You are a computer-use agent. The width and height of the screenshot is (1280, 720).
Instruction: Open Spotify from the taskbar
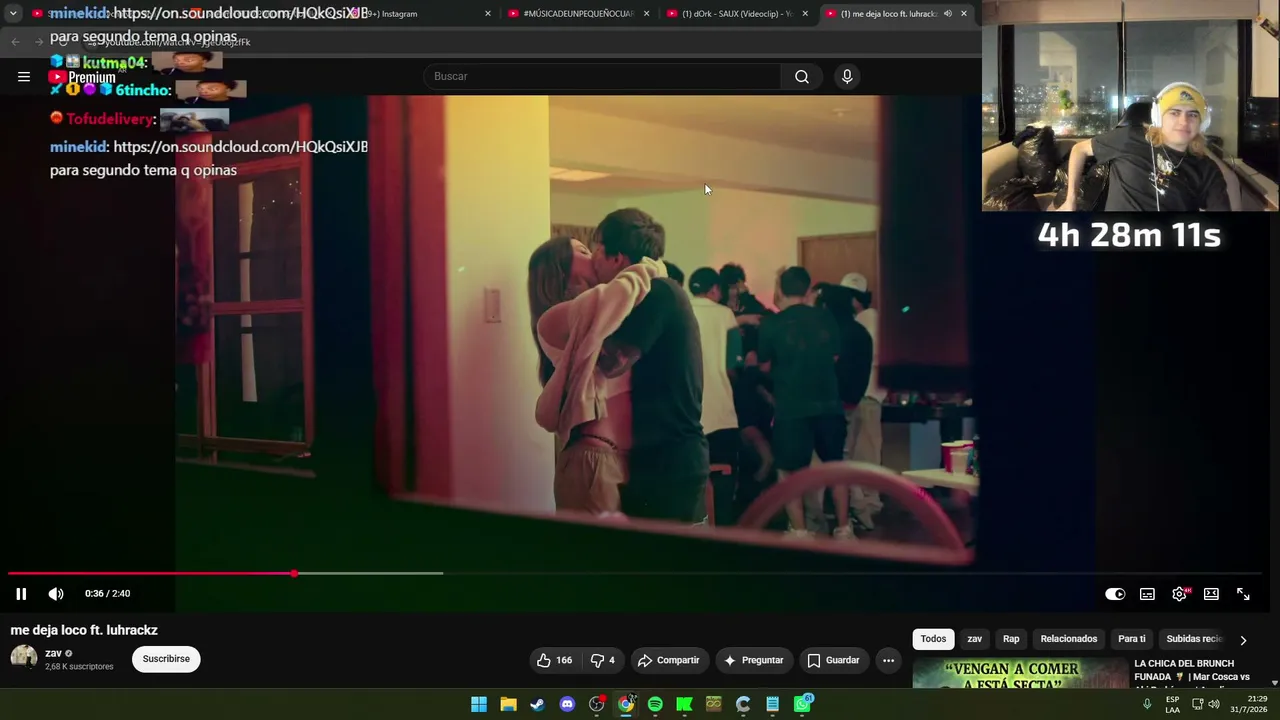tap(655, 705)
